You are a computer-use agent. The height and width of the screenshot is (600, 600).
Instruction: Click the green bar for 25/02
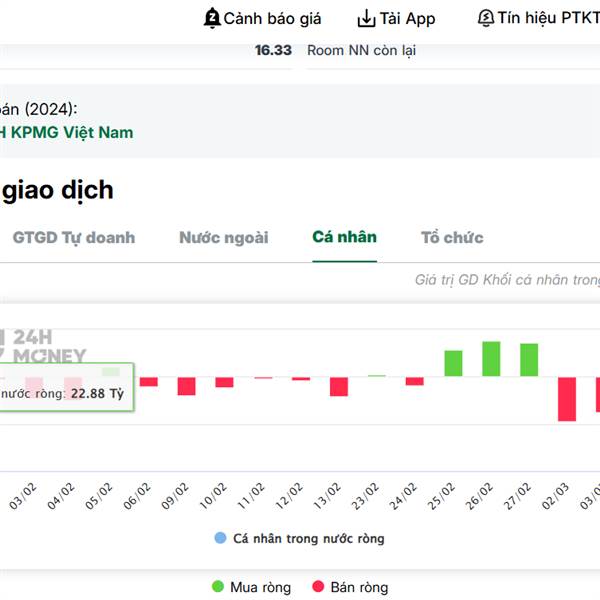coord(453,363)
